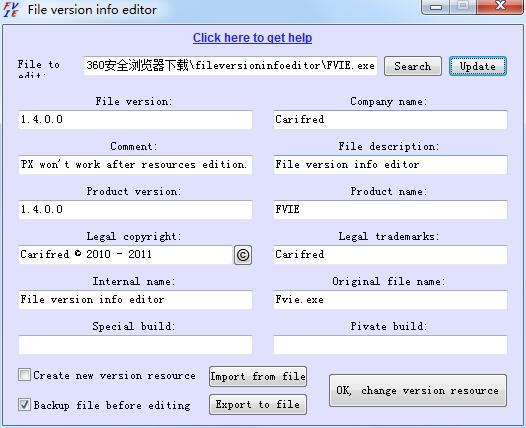Minimize the File version info editor window

[x=436, y=6]
